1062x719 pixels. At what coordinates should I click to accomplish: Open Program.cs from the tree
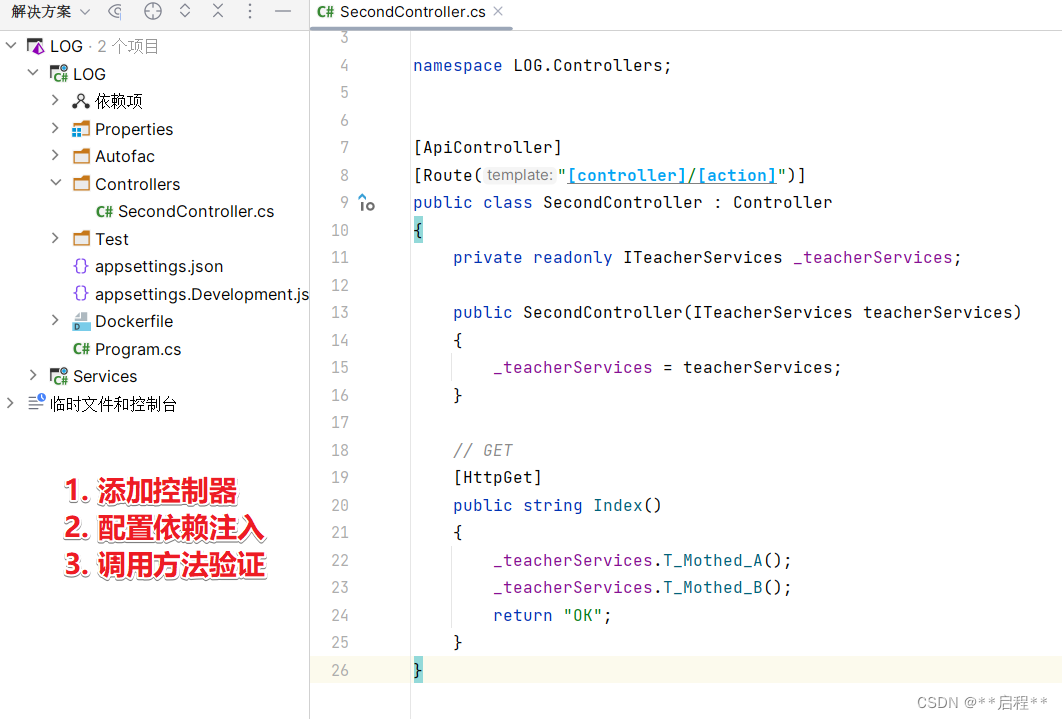point(138,349)
